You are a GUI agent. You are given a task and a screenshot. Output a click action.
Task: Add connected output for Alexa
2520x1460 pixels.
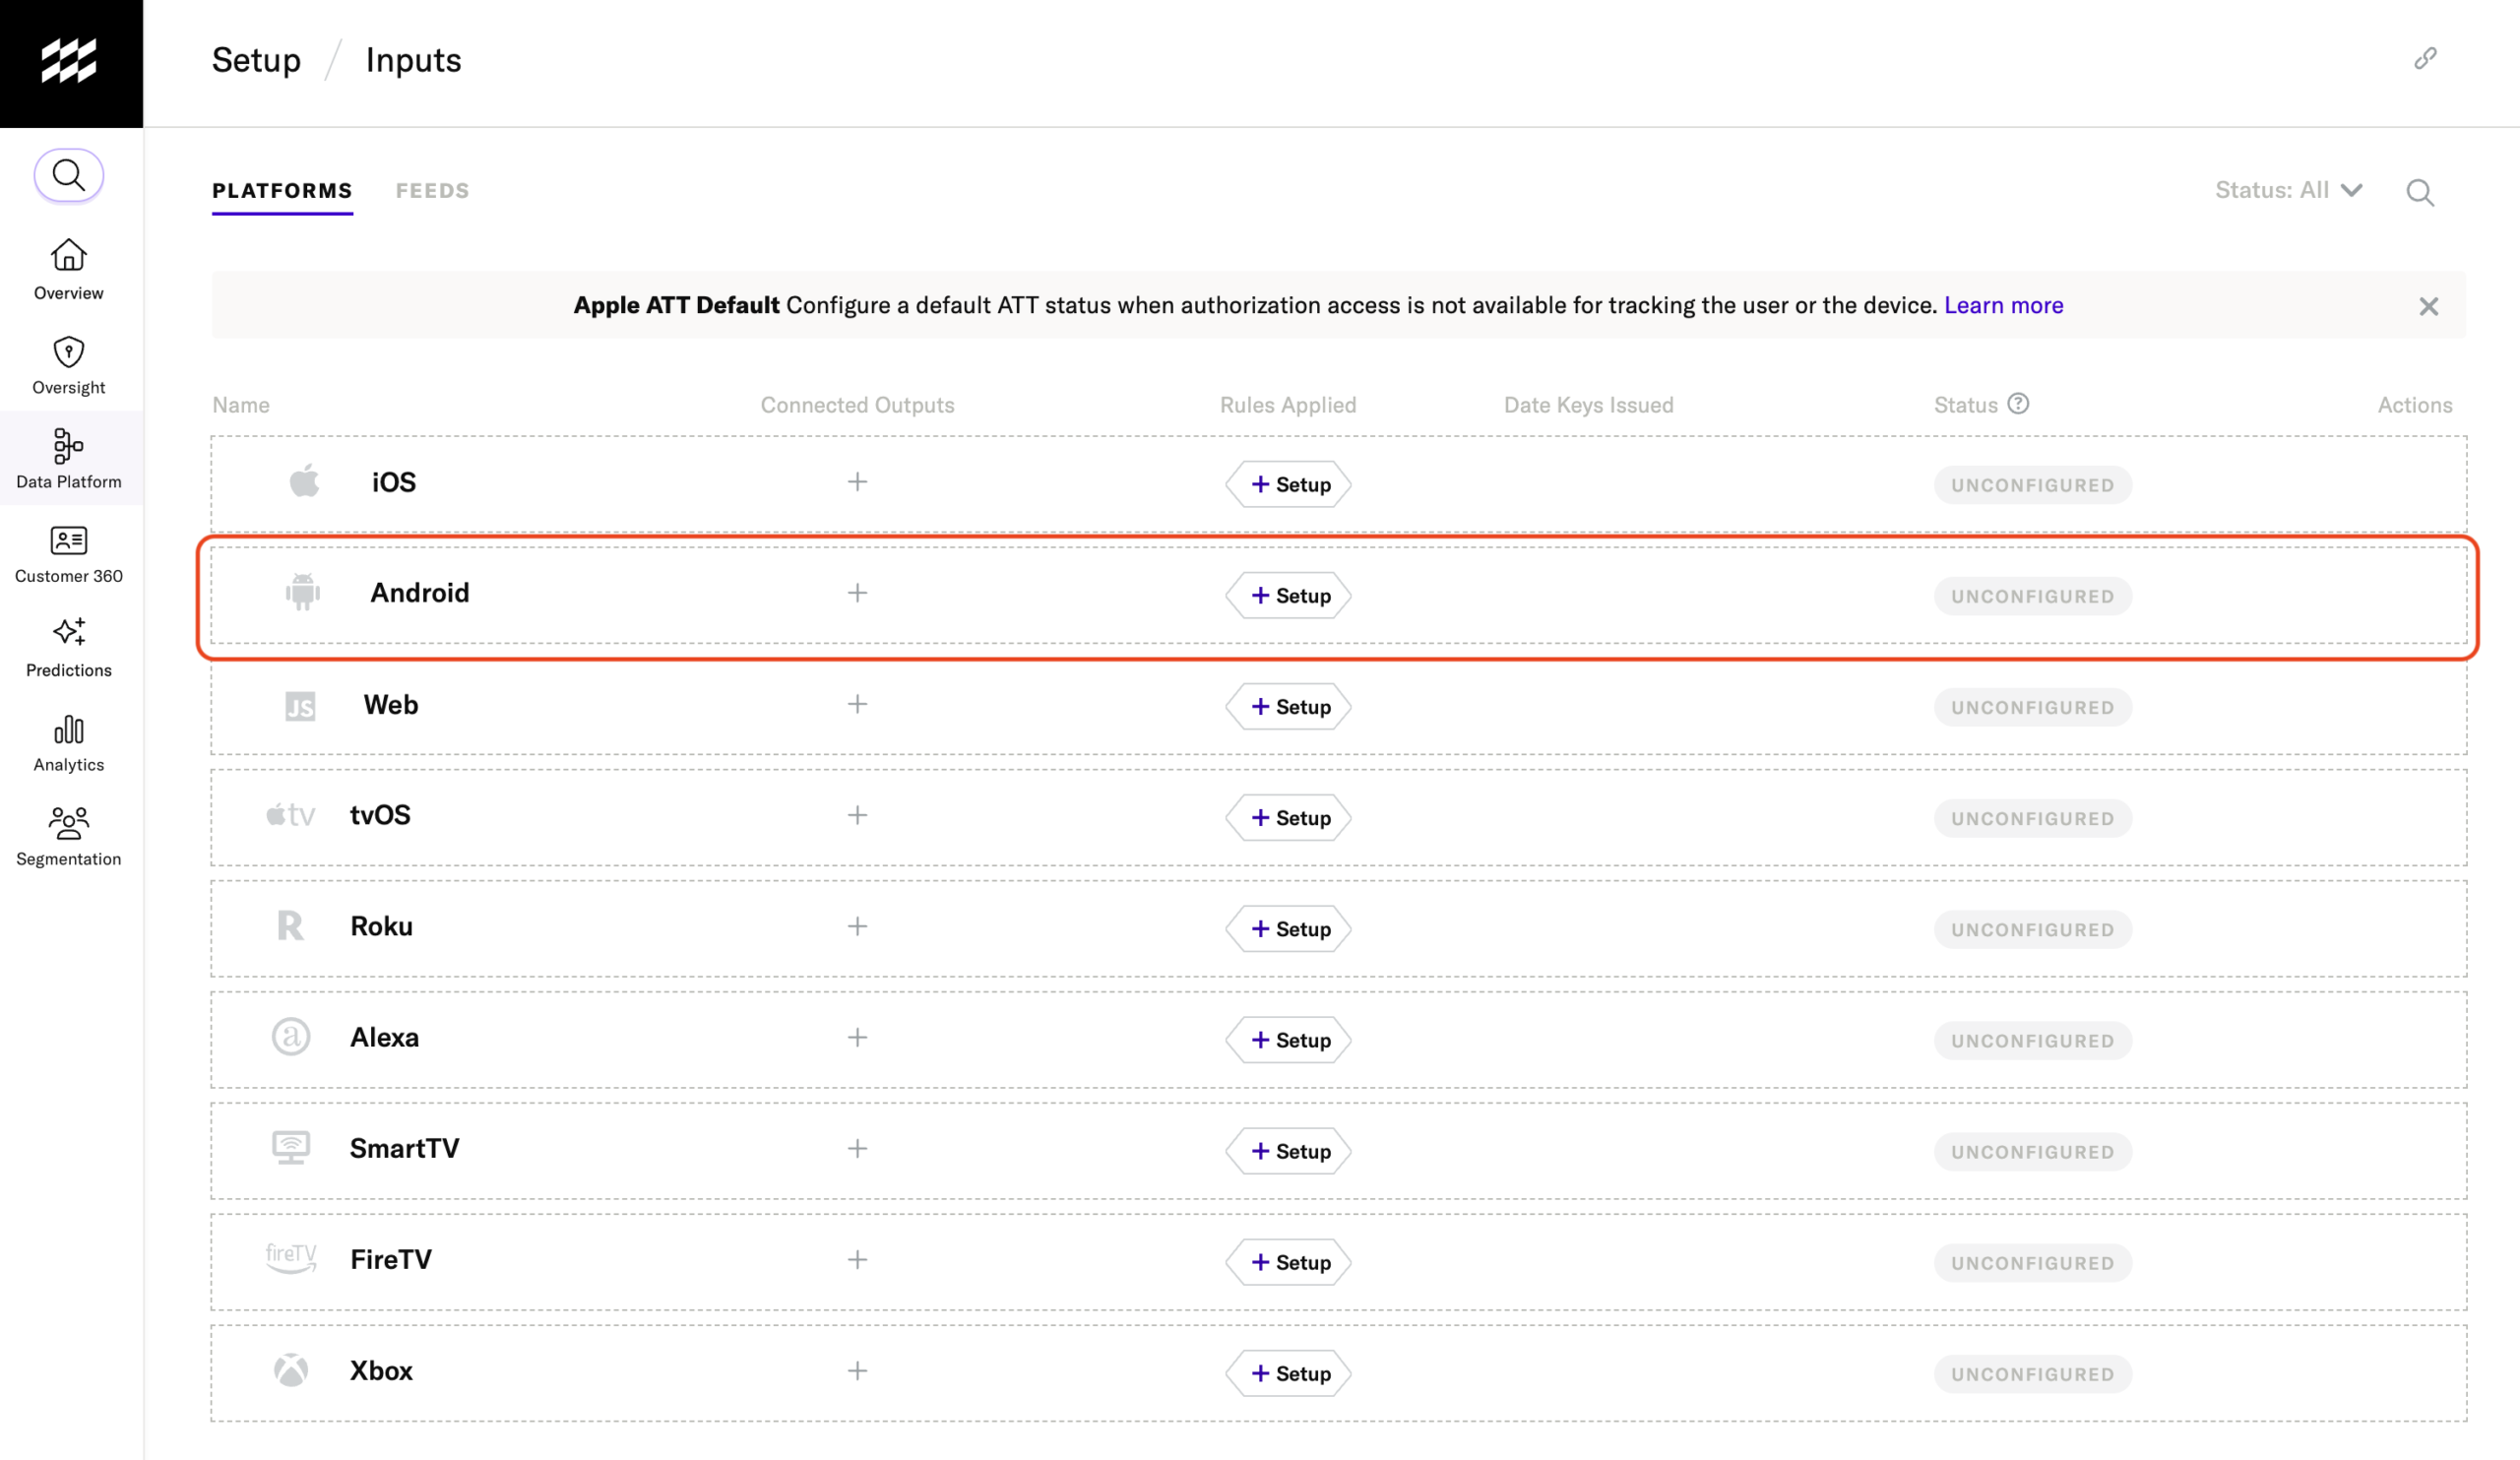857,1037
